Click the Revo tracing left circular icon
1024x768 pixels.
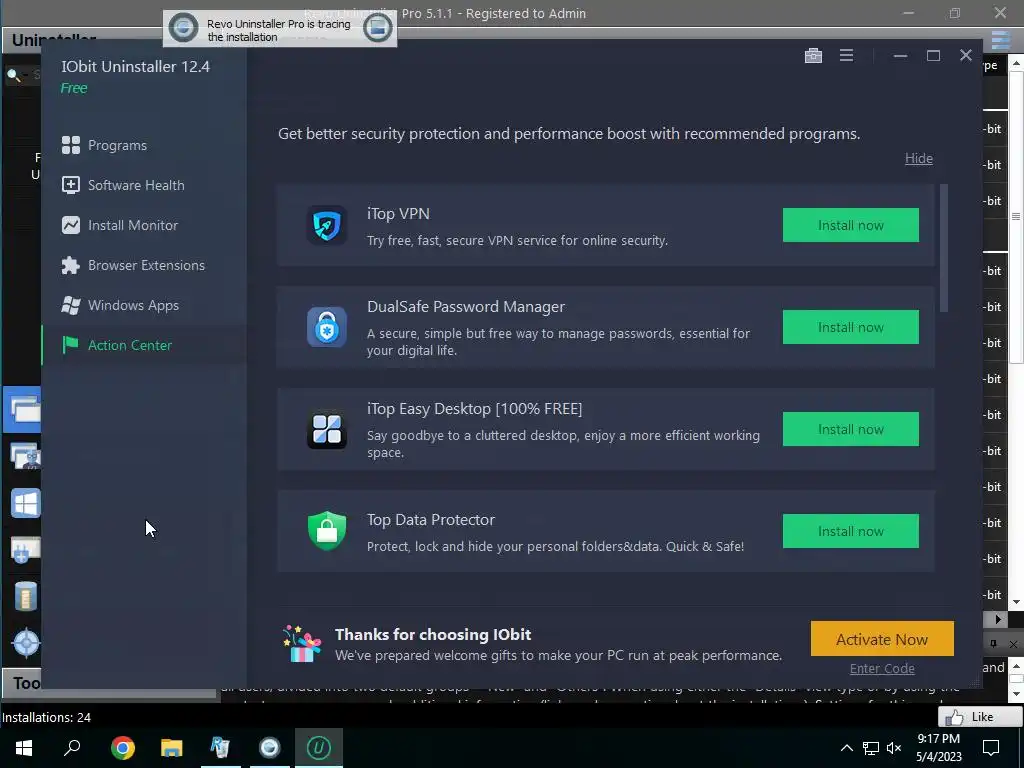coord(184,28)
